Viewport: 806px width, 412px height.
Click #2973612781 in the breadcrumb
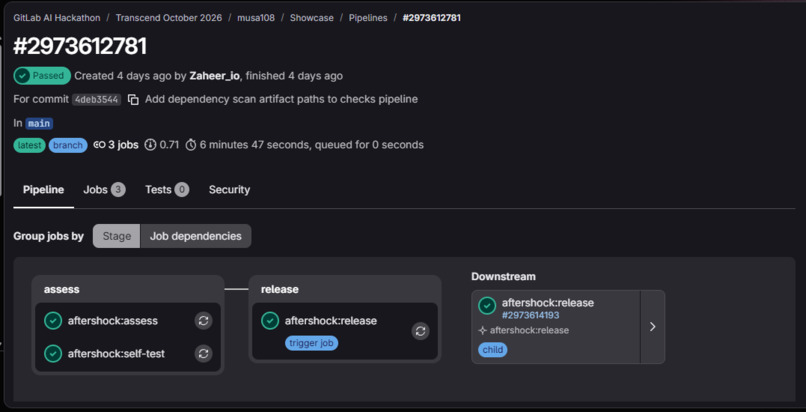(432, 18)
